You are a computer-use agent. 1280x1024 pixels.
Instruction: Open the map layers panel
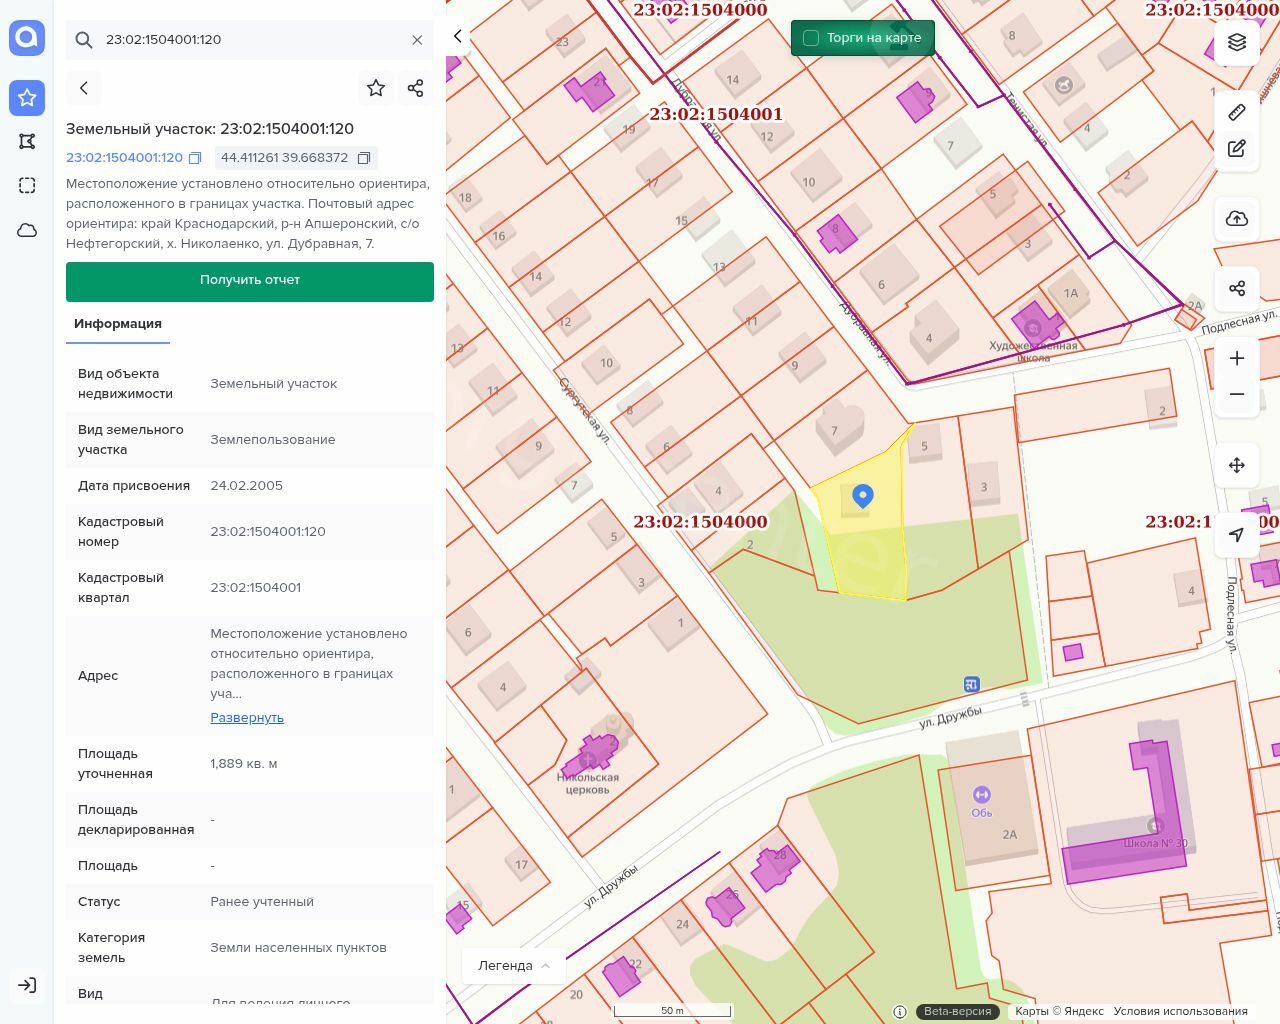tap(1237, 42)
